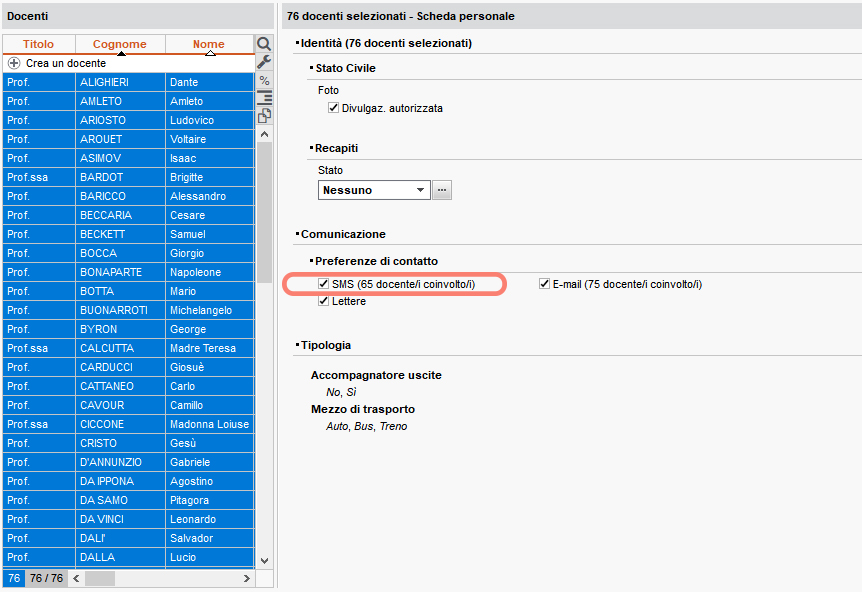Viewport: 862px width, 592px height.
Task: Click Mezzo di trasporto values Auto, Bus, Treno
Action: tap(367, 426)
